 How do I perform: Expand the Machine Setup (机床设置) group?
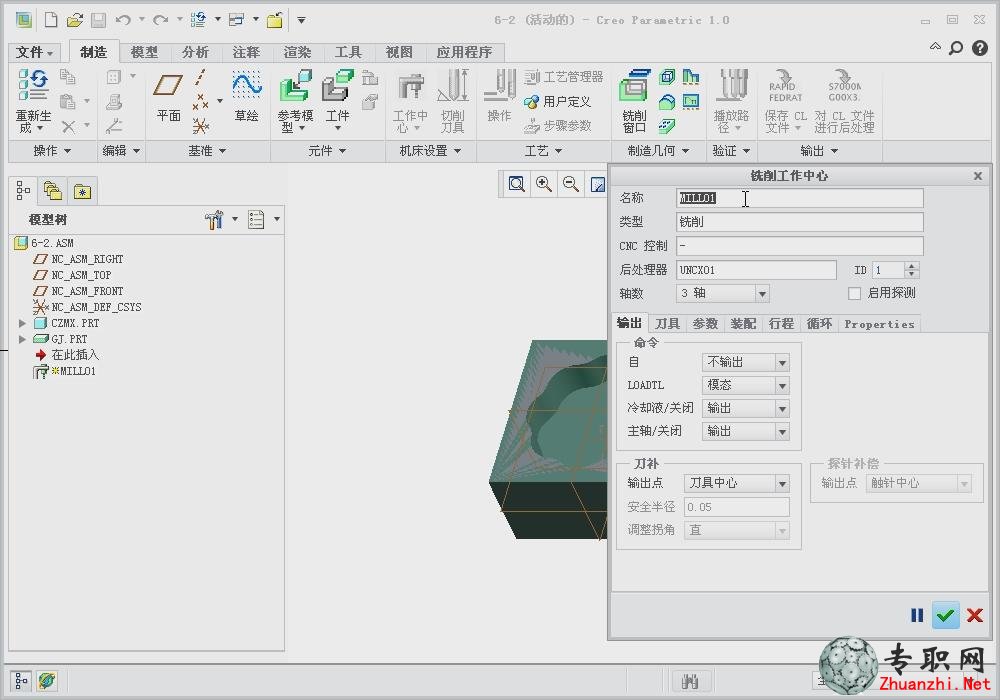[430, 151]
